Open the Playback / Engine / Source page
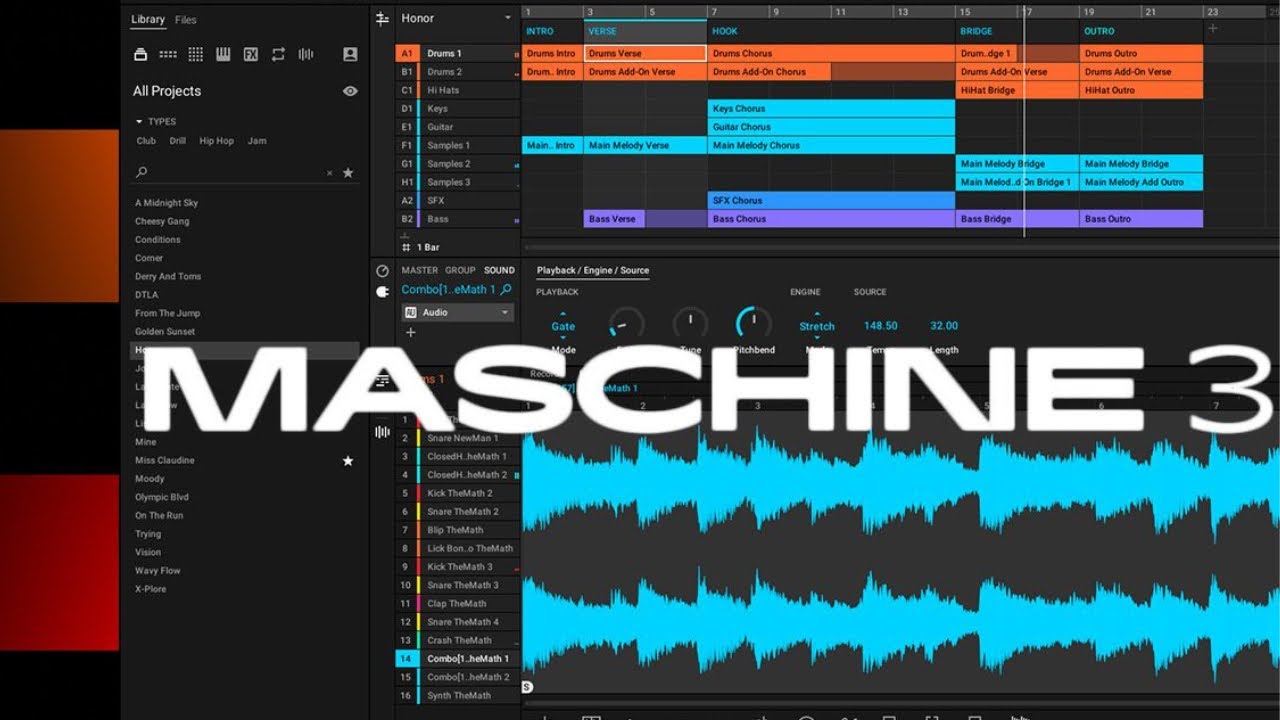 593,270
